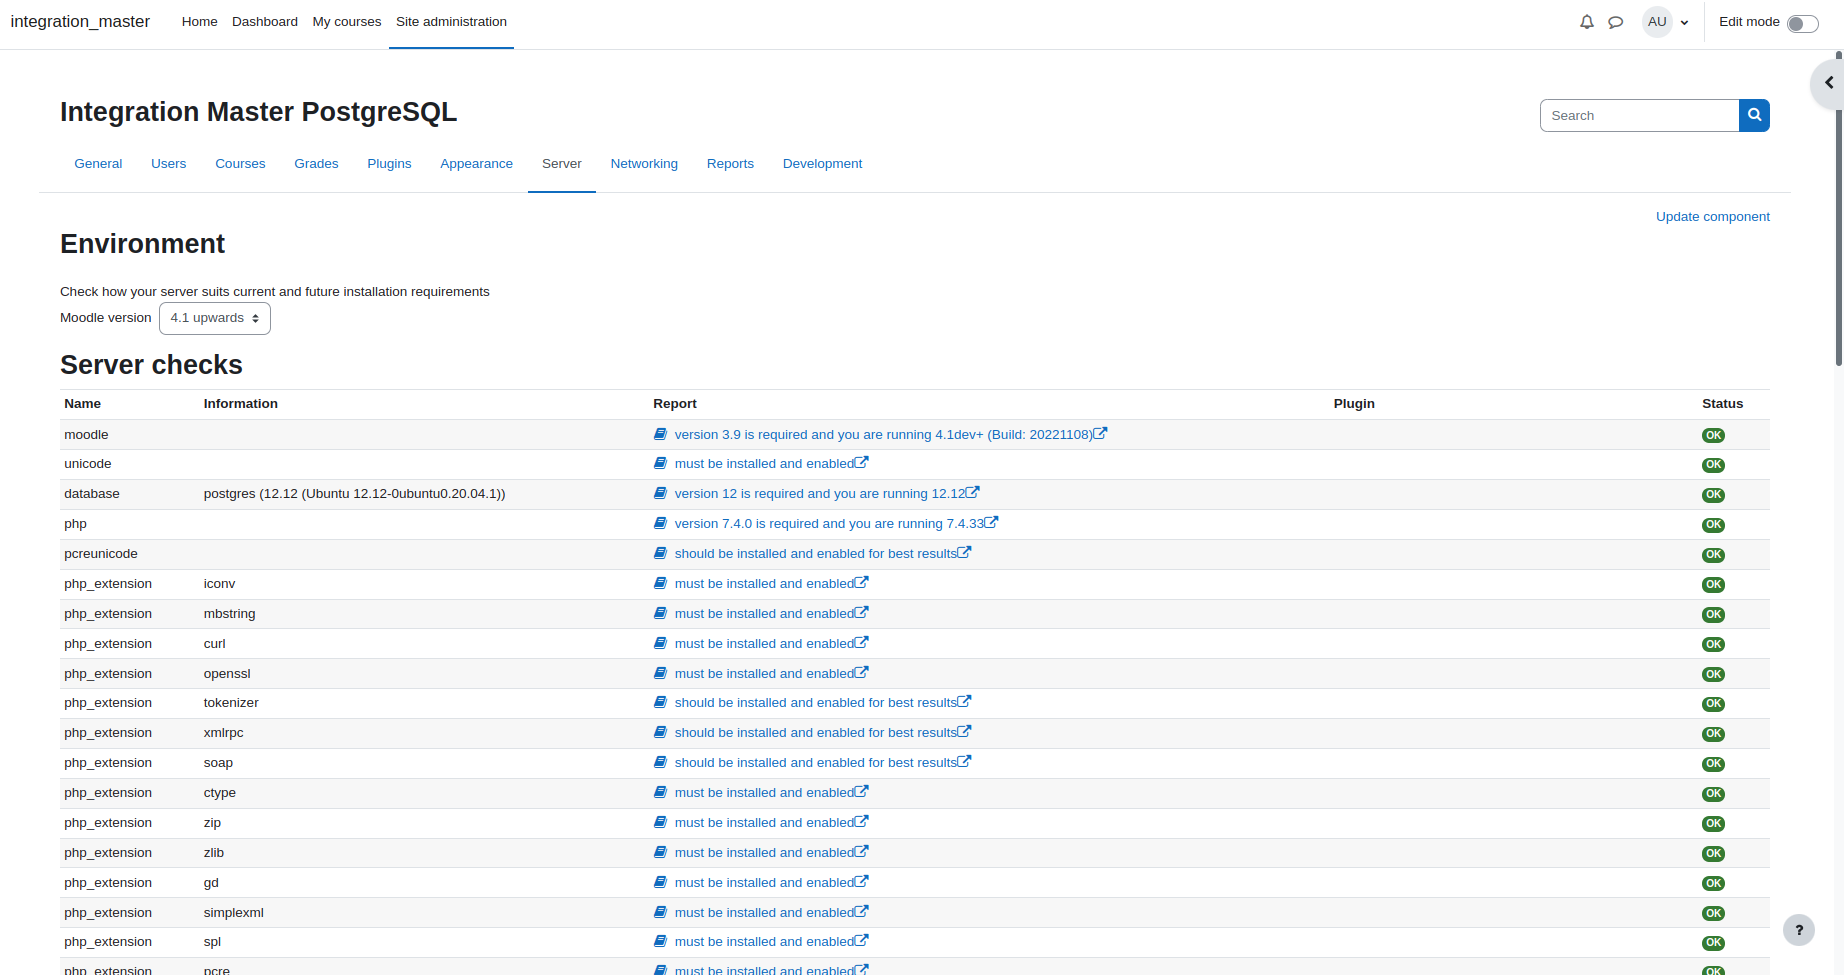Click the integration_master site name

(80, 22)
